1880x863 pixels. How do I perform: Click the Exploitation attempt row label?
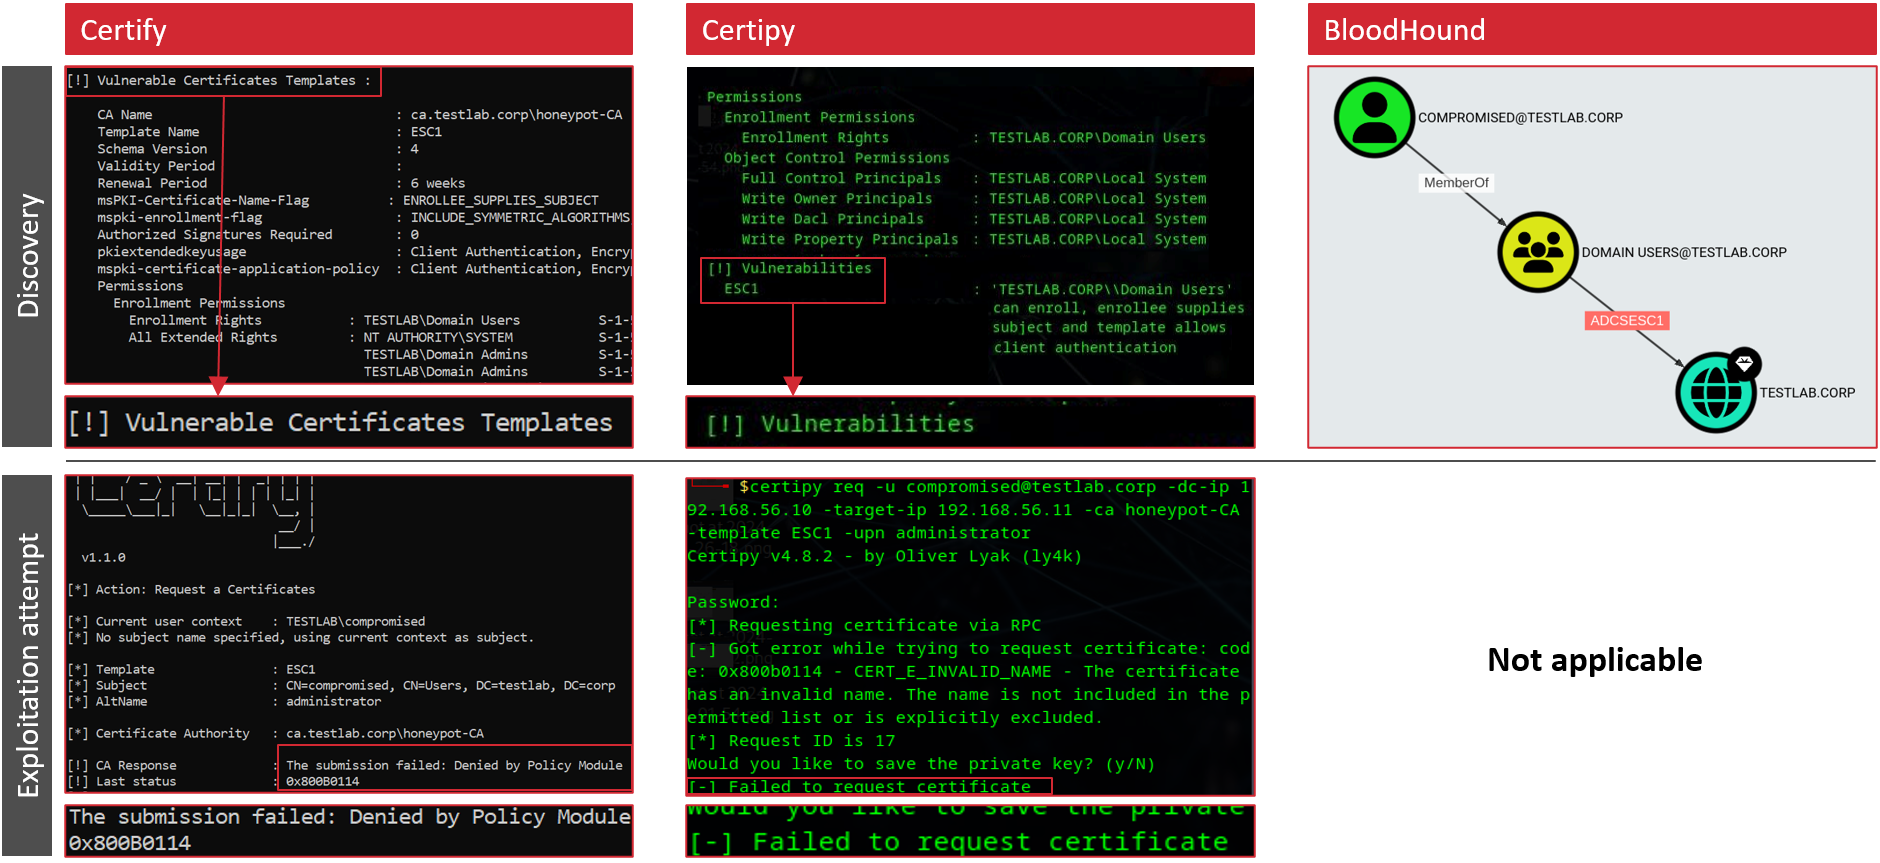point(27,665)
